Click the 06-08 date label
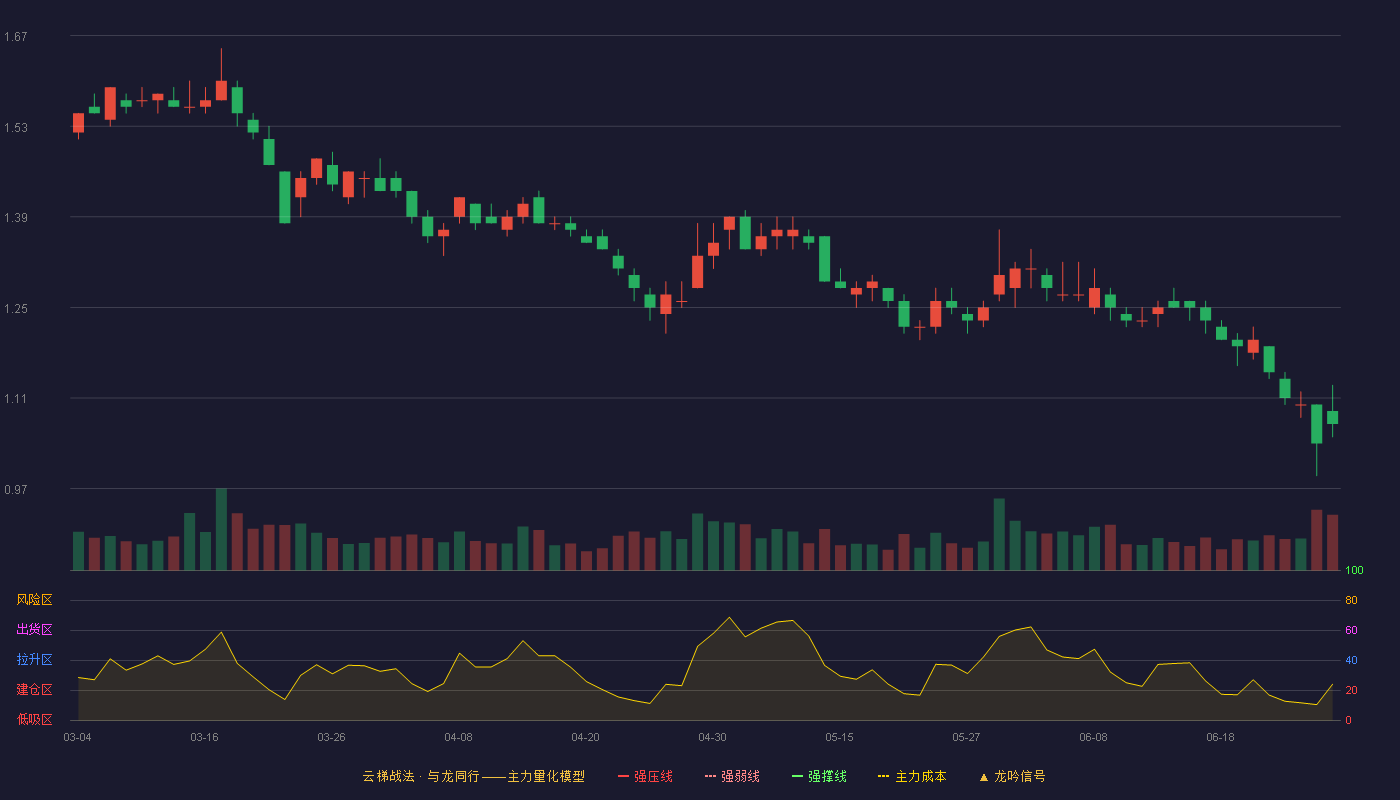This screenshot has width=1400, height=800. click(1093, 737)
